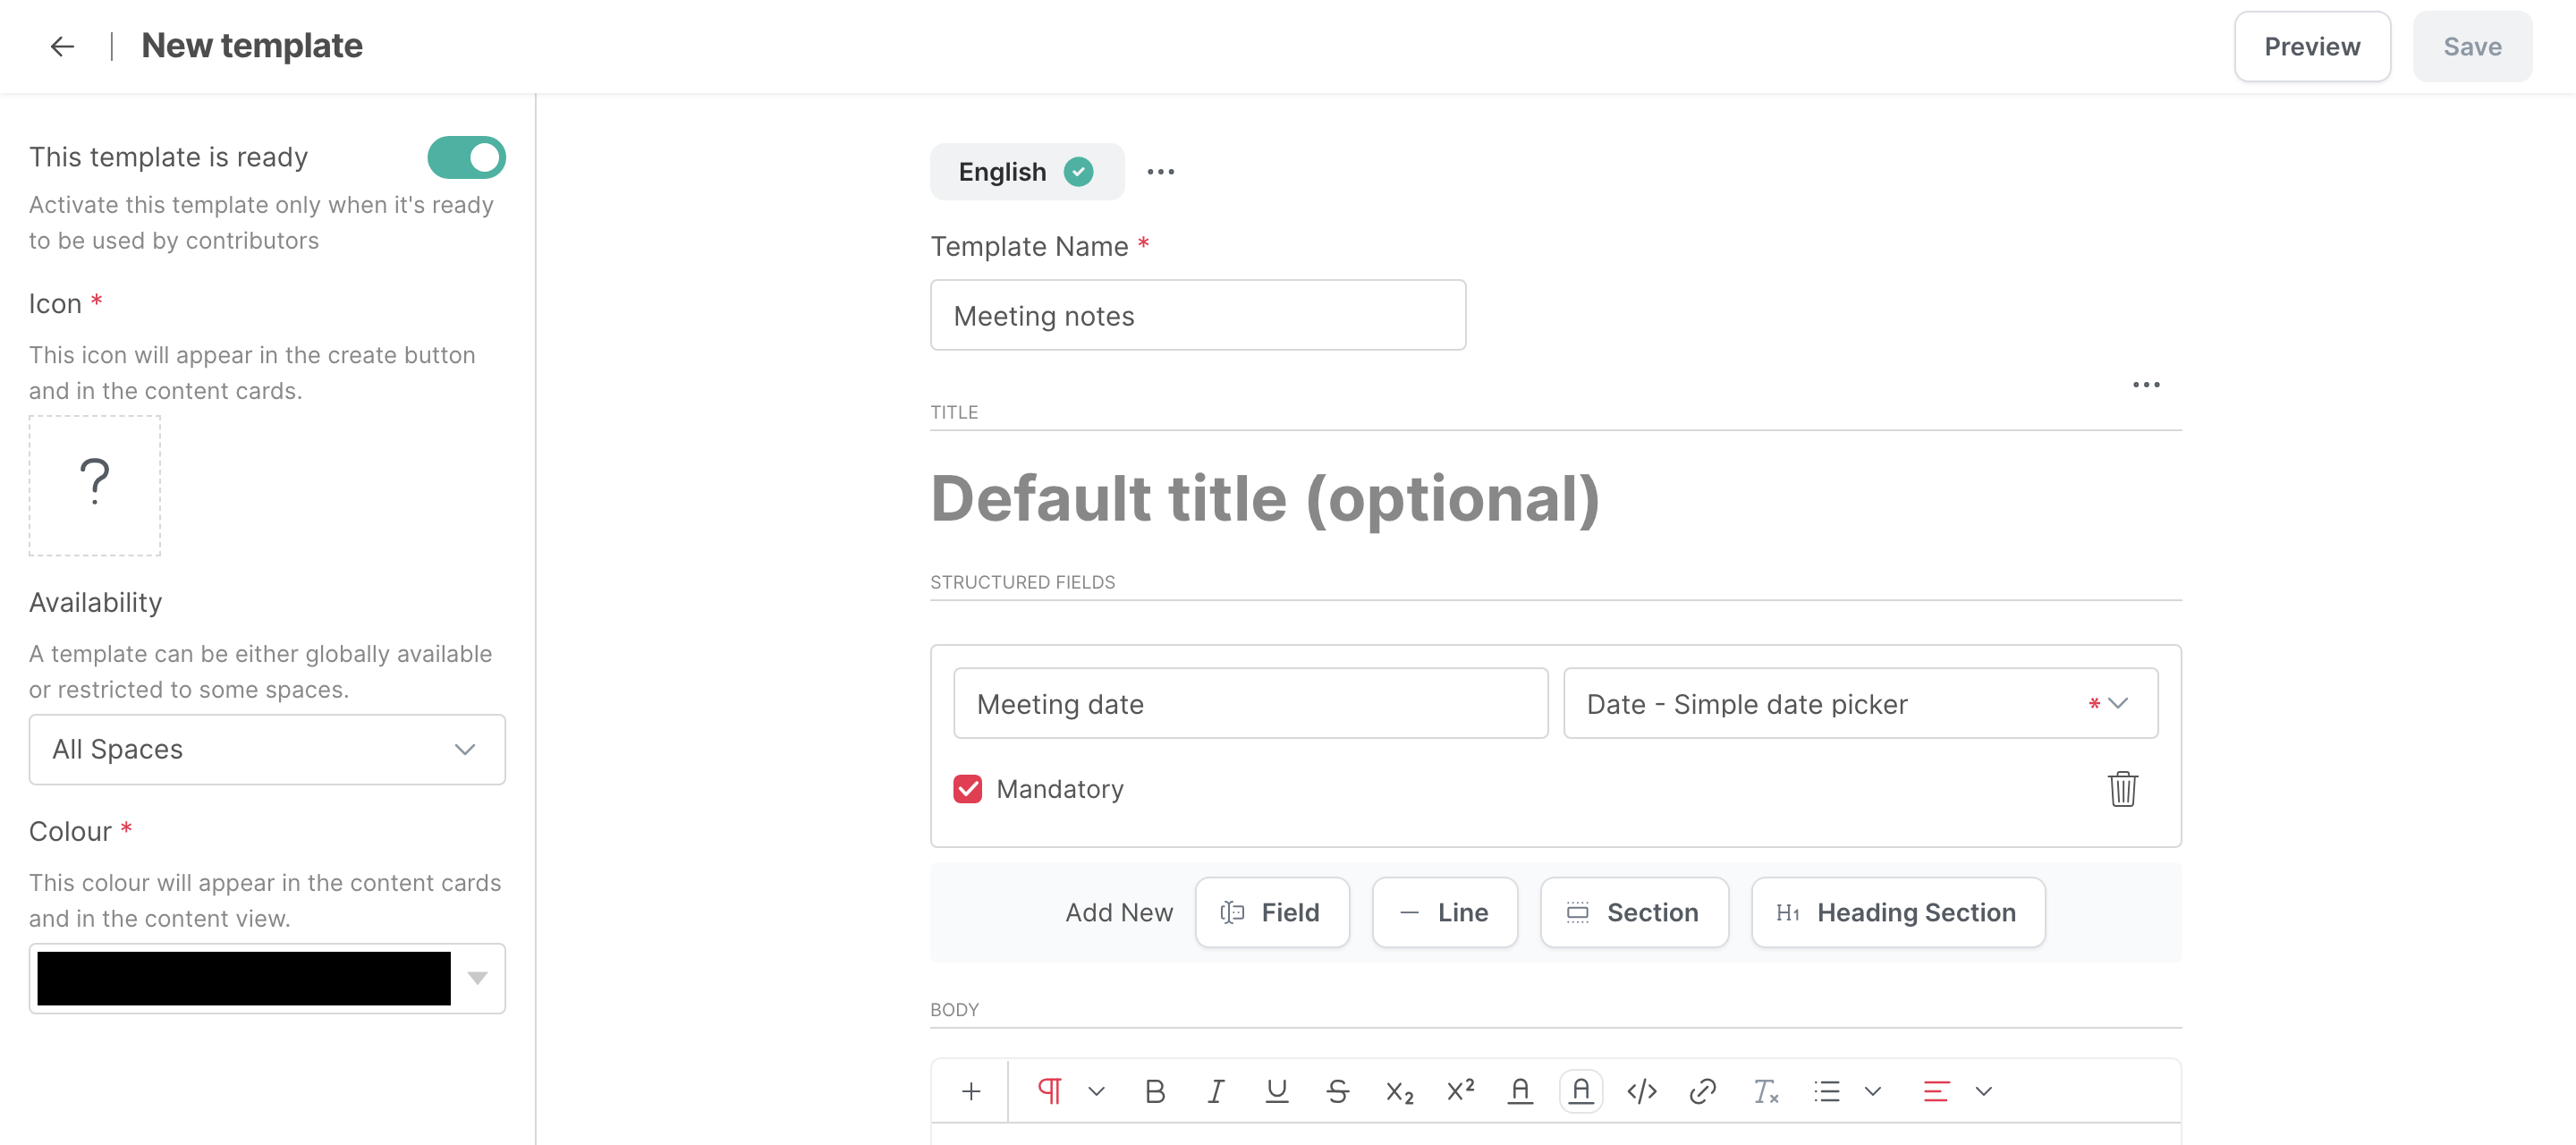
Task: Apply bold formatting
Action: coord(1155,1091)
